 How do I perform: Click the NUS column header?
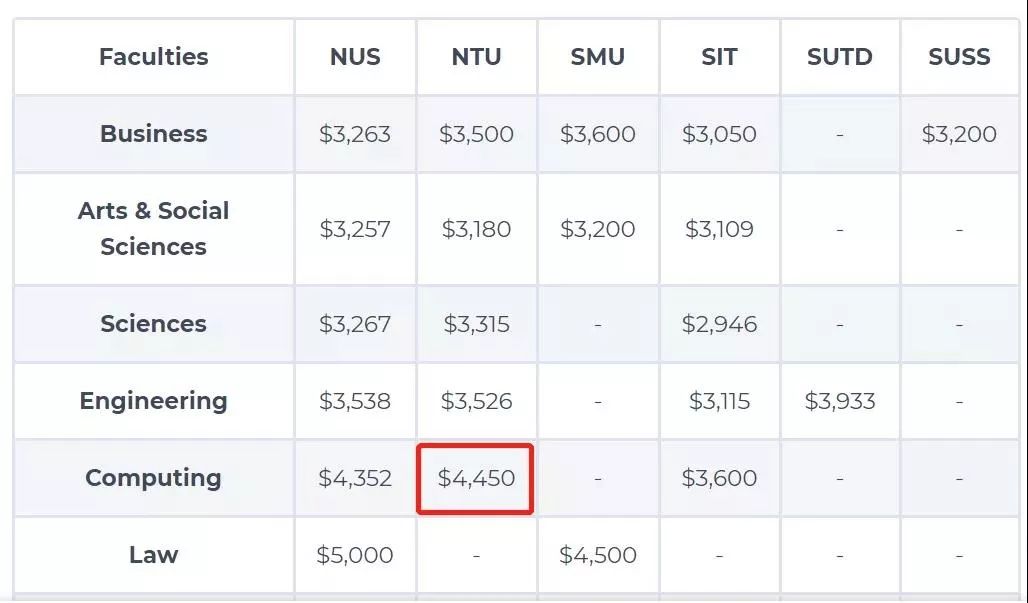[x=355, y=57]
